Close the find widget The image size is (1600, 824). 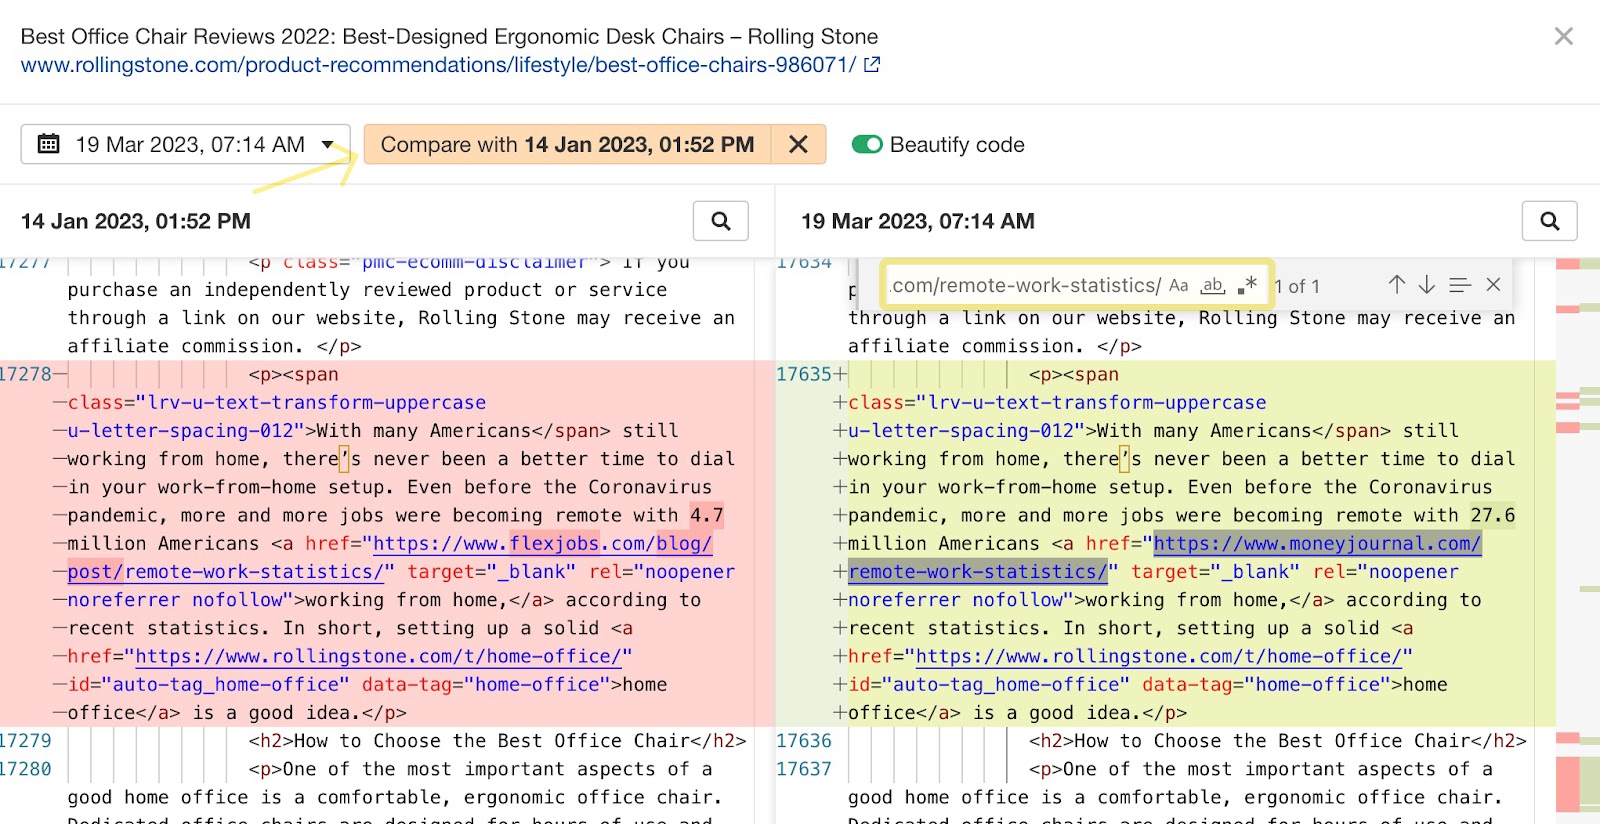pyautogui.click(x=1493, y=285)
